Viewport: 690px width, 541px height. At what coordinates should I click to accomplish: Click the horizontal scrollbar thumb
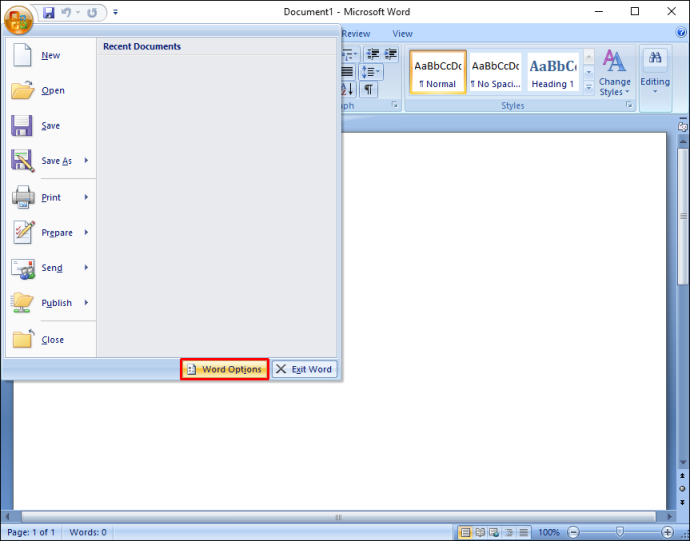338,517
